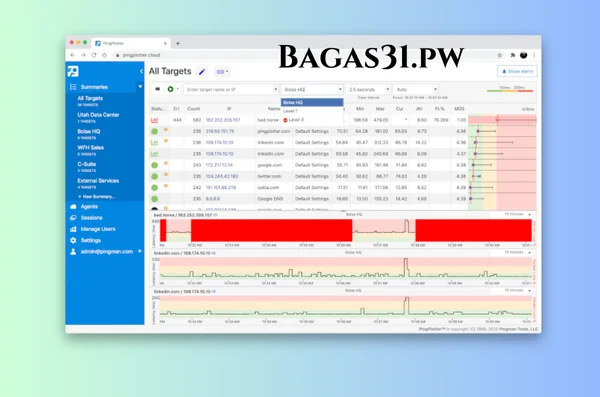This screenshot has width=600, height=397.
Task: Click the Summaries list icon
Action: click(73, 87)
